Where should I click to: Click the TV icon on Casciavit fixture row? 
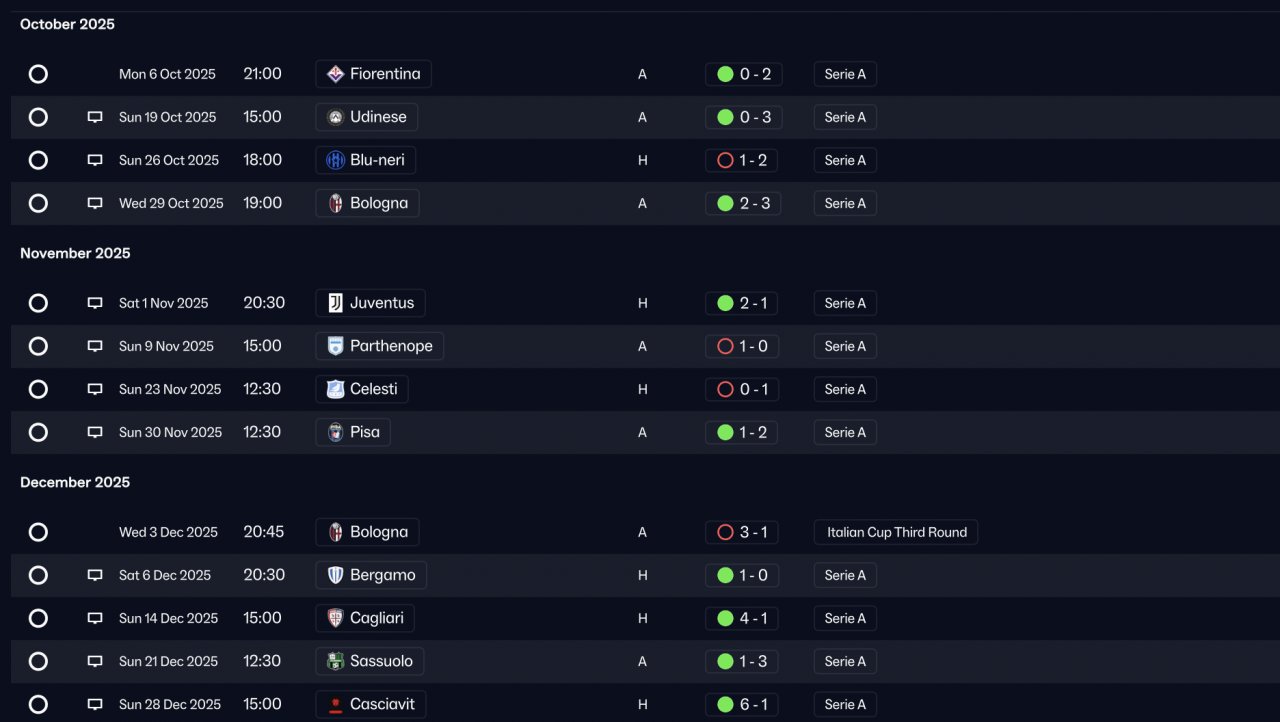95,704
